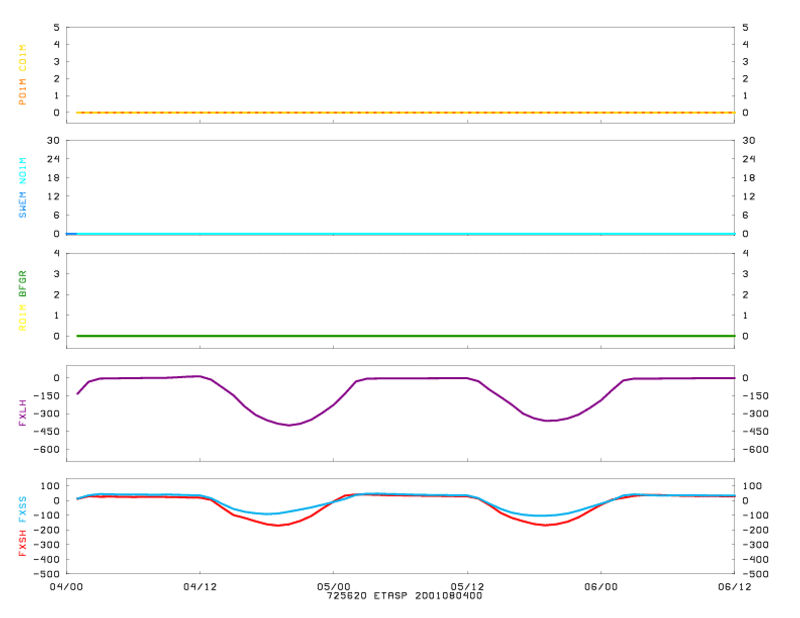Click the yellow C01M axis label
This screenshot has width=800, height=618.
22,58
